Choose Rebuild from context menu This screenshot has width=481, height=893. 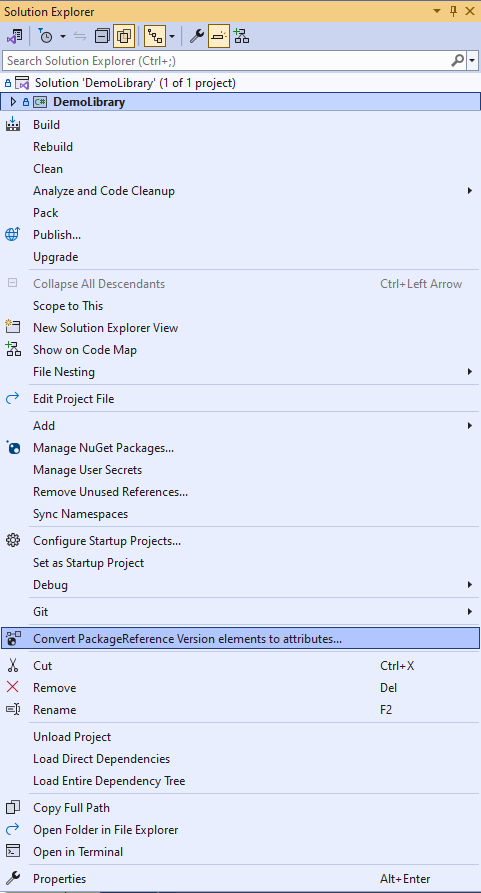pyautogui.click(x=240, y=147)
